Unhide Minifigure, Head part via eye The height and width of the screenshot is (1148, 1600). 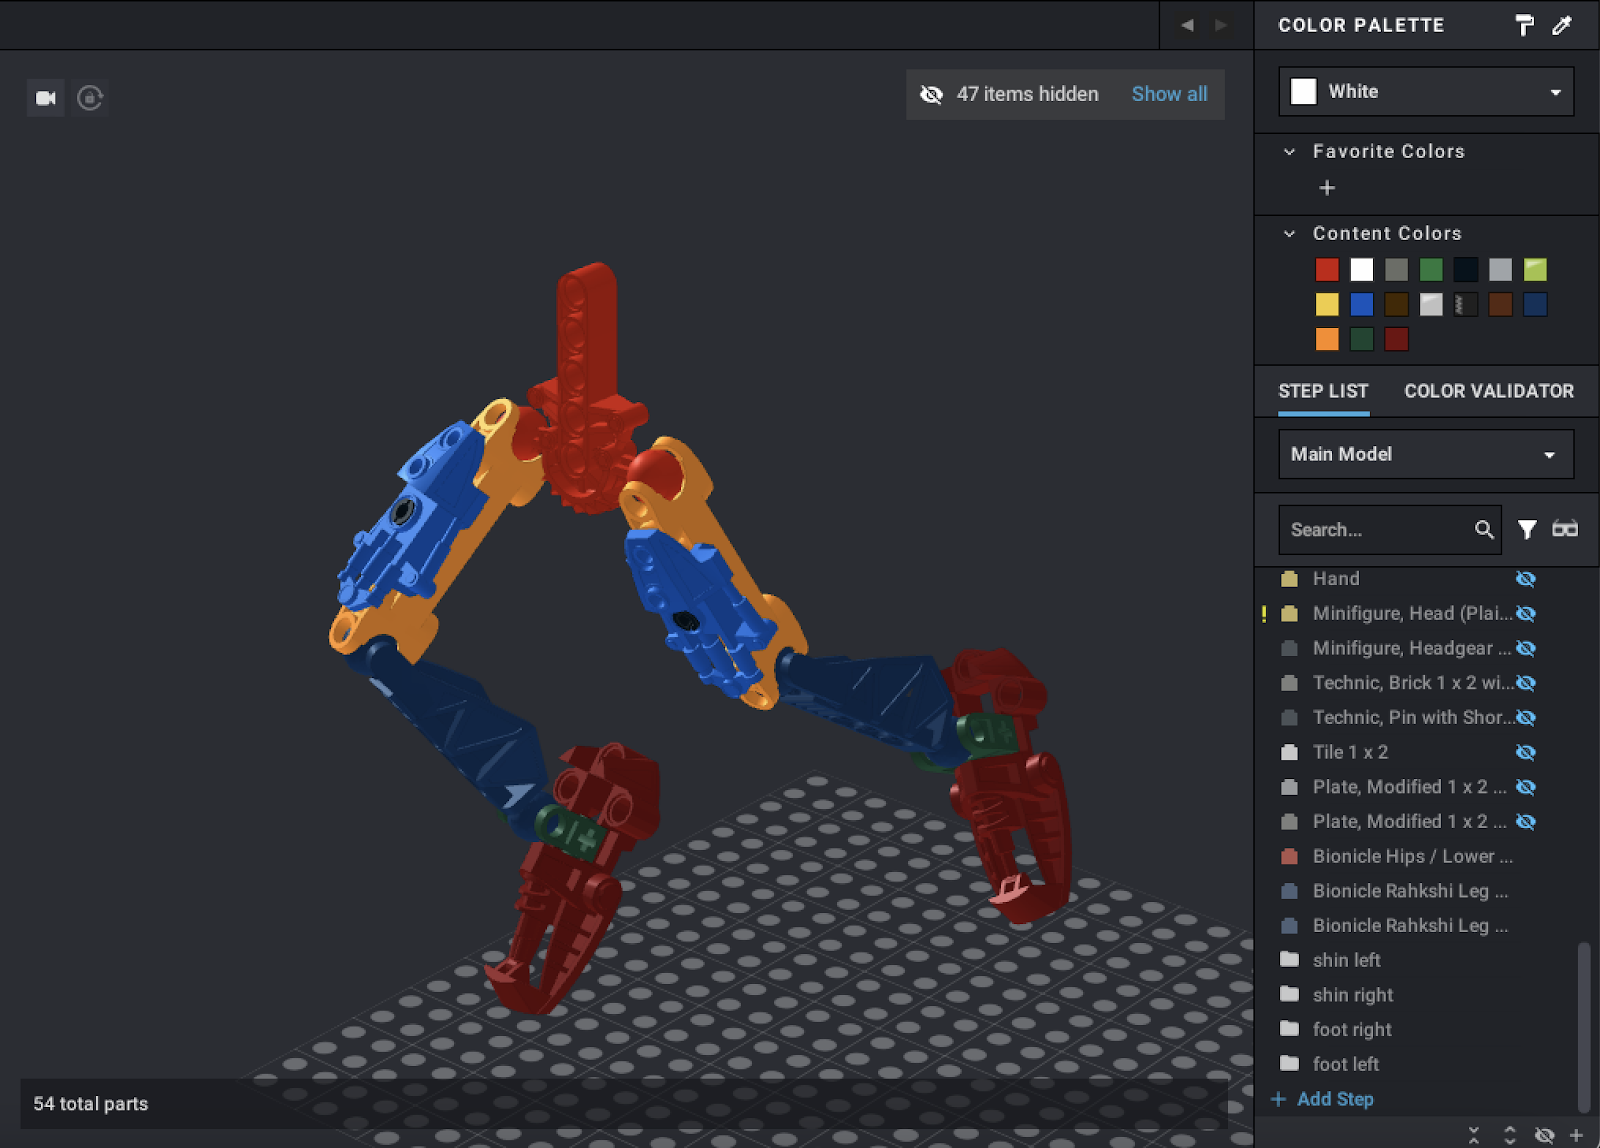click(x=1526, y=614)
